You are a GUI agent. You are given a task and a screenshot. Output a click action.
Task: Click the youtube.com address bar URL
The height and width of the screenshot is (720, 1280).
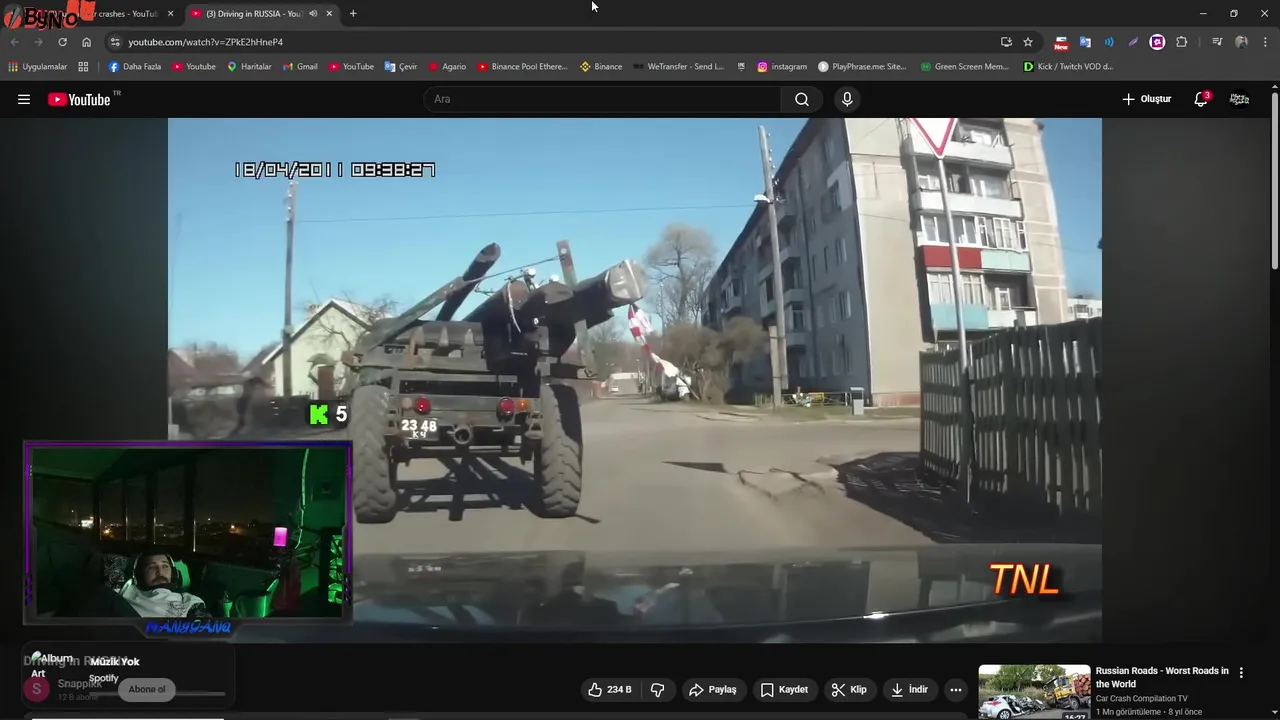click(205, 42)
